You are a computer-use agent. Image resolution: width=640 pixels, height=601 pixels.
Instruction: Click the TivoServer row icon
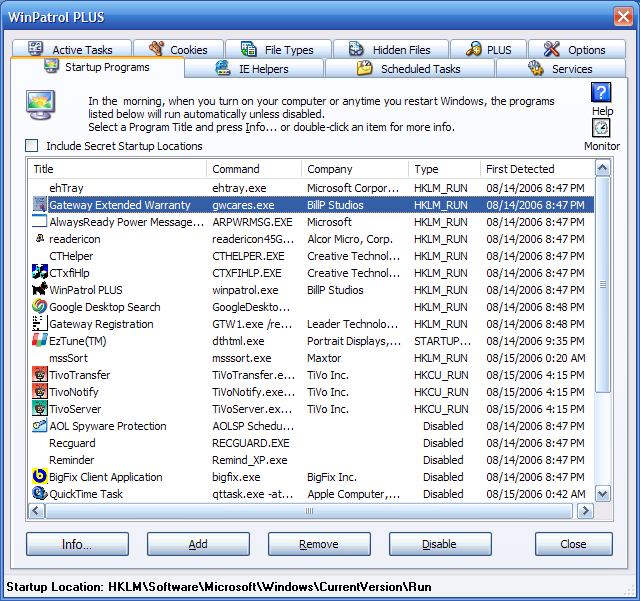coord(40,408)
